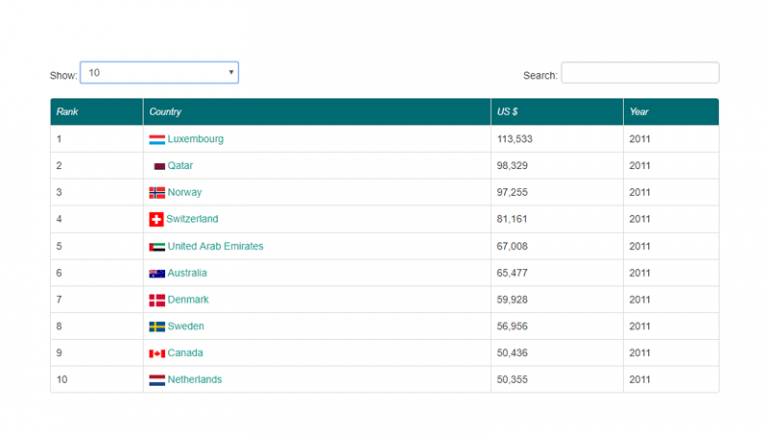
Task: Click the Qatar flag icon
Action: [x=159, y=166]
